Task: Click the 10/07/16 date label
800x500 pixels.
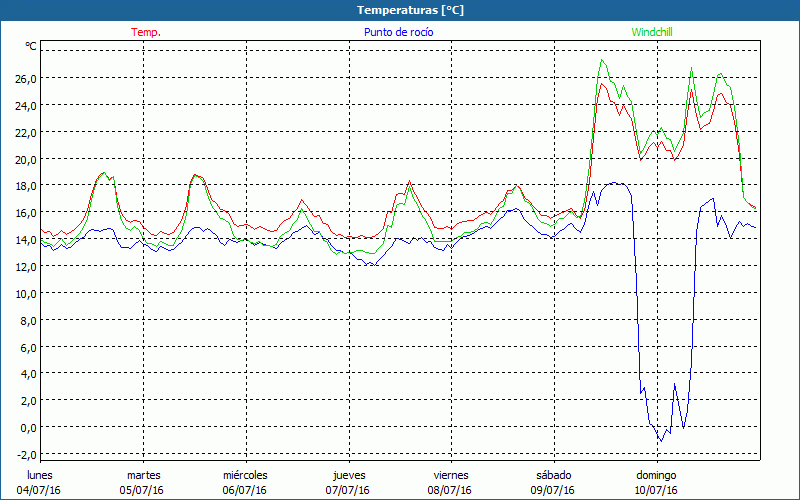Action: 656,490
